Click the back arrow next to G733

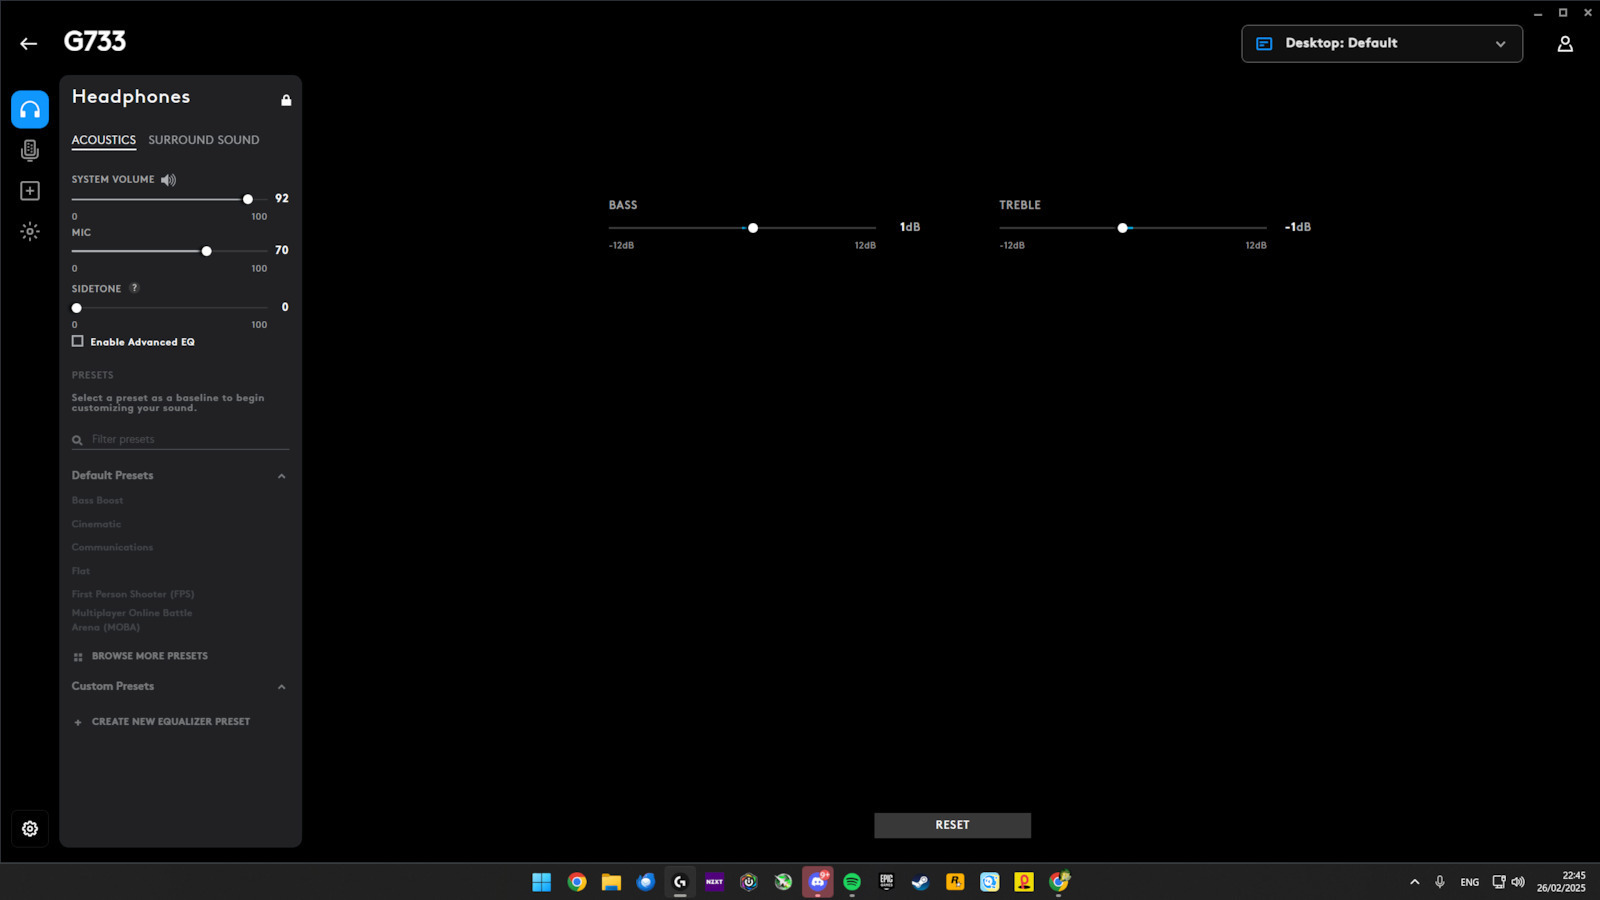click(x=28, y=43)
